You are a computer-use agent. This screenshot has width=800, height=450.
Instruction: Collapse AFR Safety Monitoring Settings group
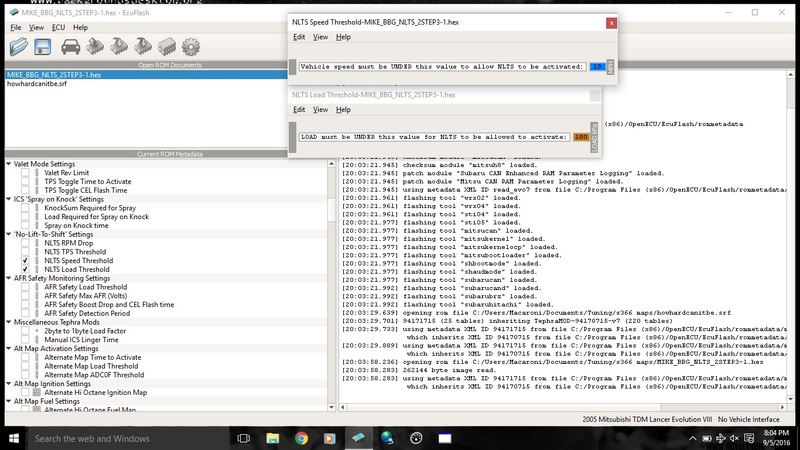(x=9, y=278)
